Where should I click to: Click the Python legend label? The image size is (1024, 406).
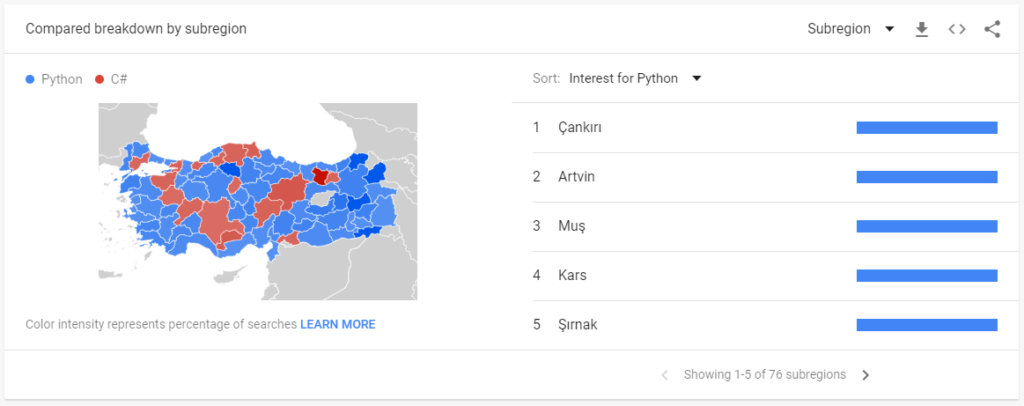click(62, 80)
